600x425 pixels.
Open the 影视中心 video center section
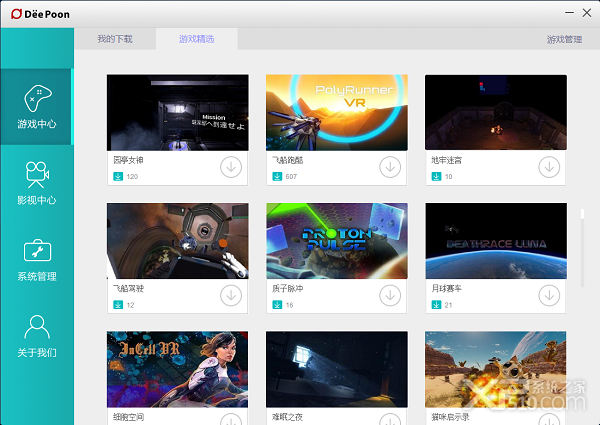click(x=37, y=183)
